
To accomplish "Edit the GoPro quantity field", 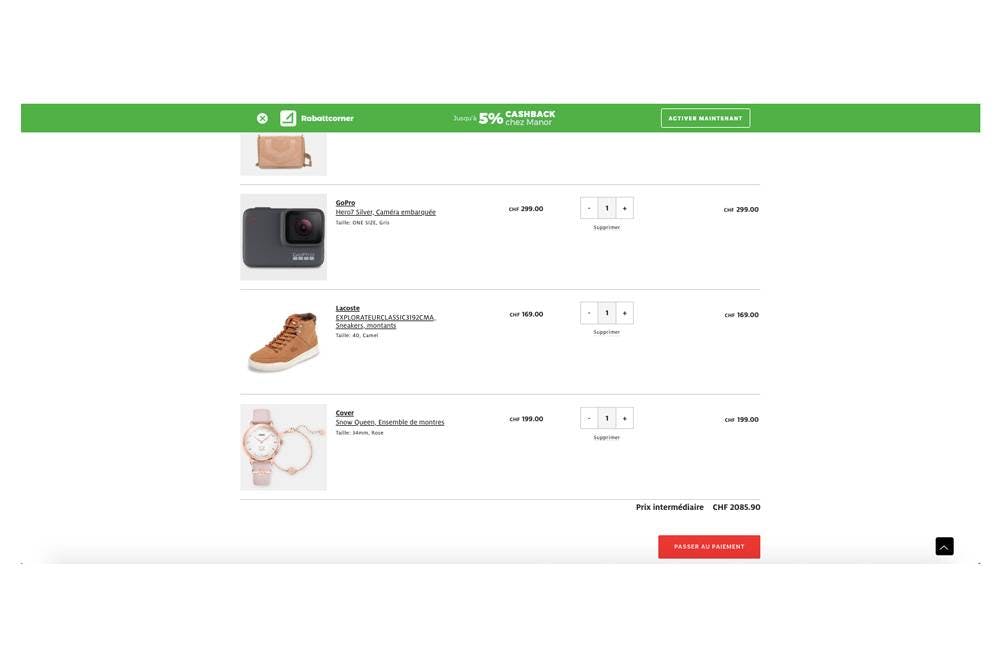I will tap(607, 208).
